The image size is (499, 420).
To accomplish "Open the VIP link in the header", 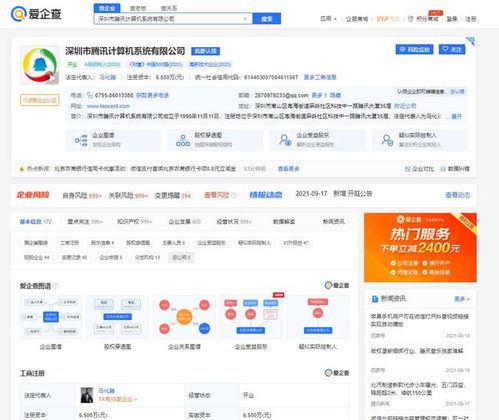I will (x=388, y=19).
